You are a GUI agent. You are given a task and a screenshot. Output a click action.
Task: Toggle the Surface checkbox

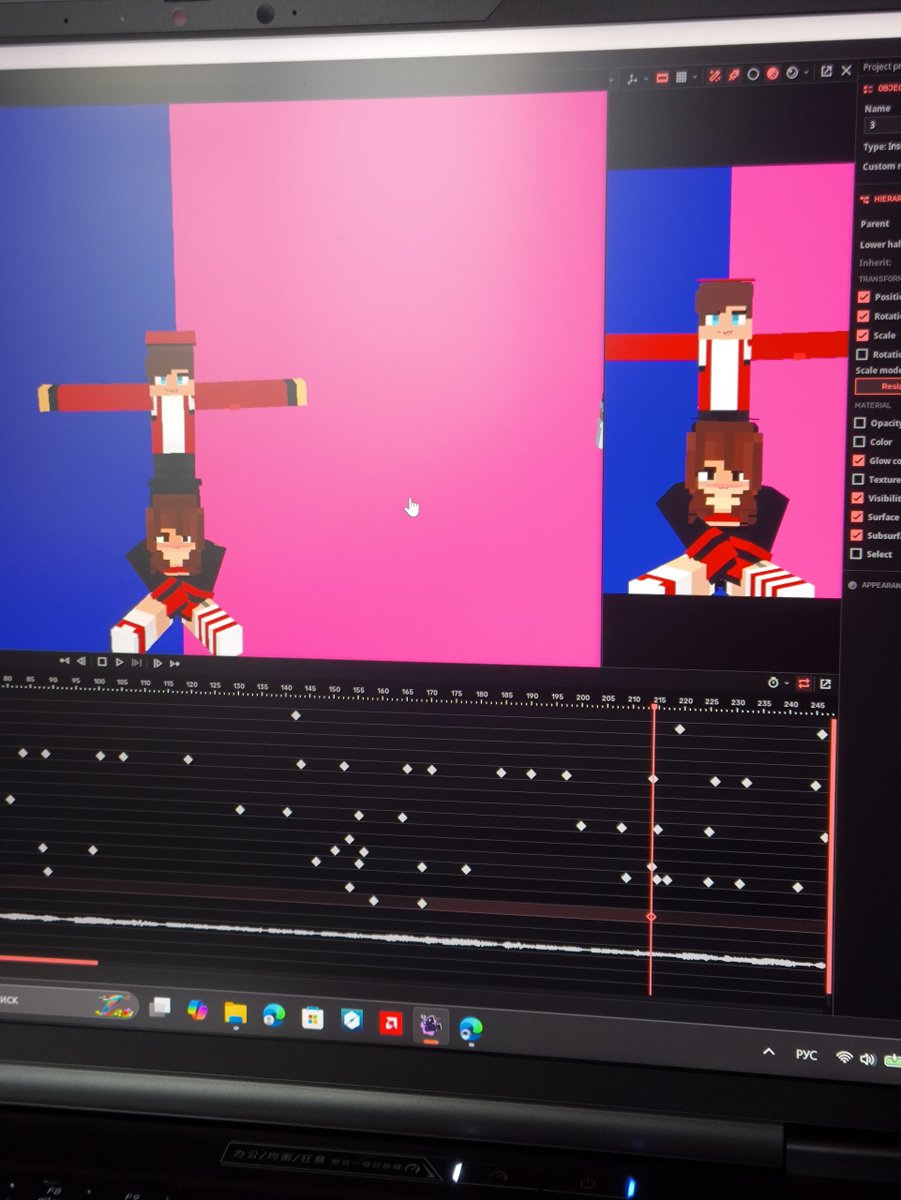[857, 517]
